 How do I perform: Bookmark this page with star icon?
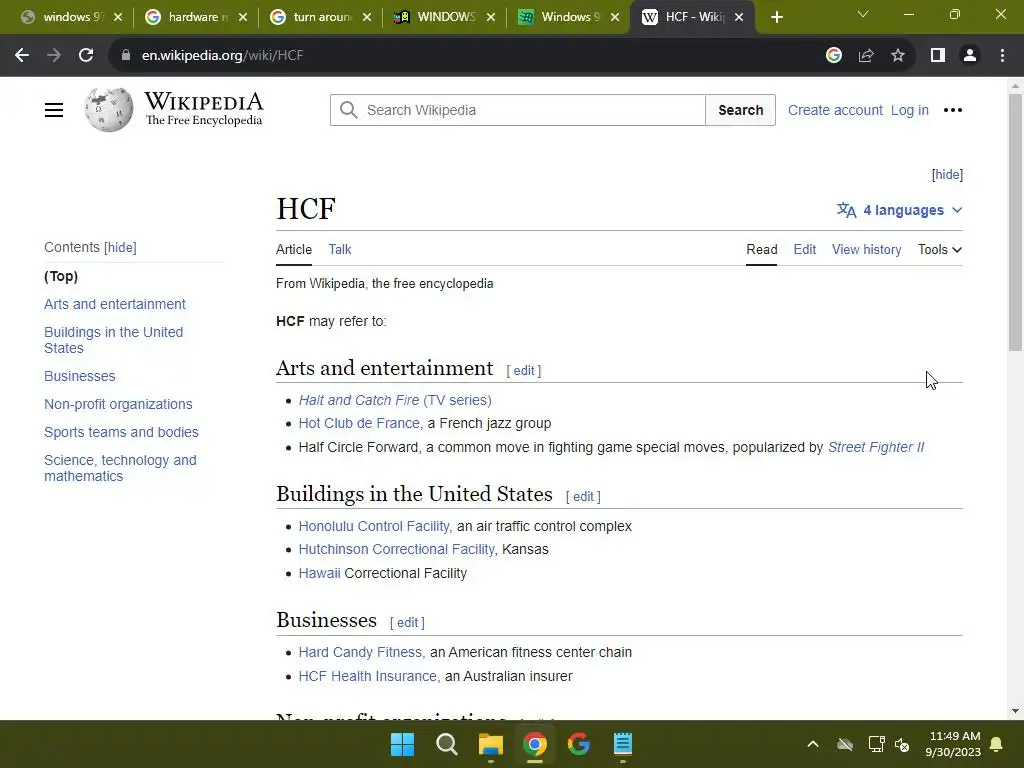[898, 56]
